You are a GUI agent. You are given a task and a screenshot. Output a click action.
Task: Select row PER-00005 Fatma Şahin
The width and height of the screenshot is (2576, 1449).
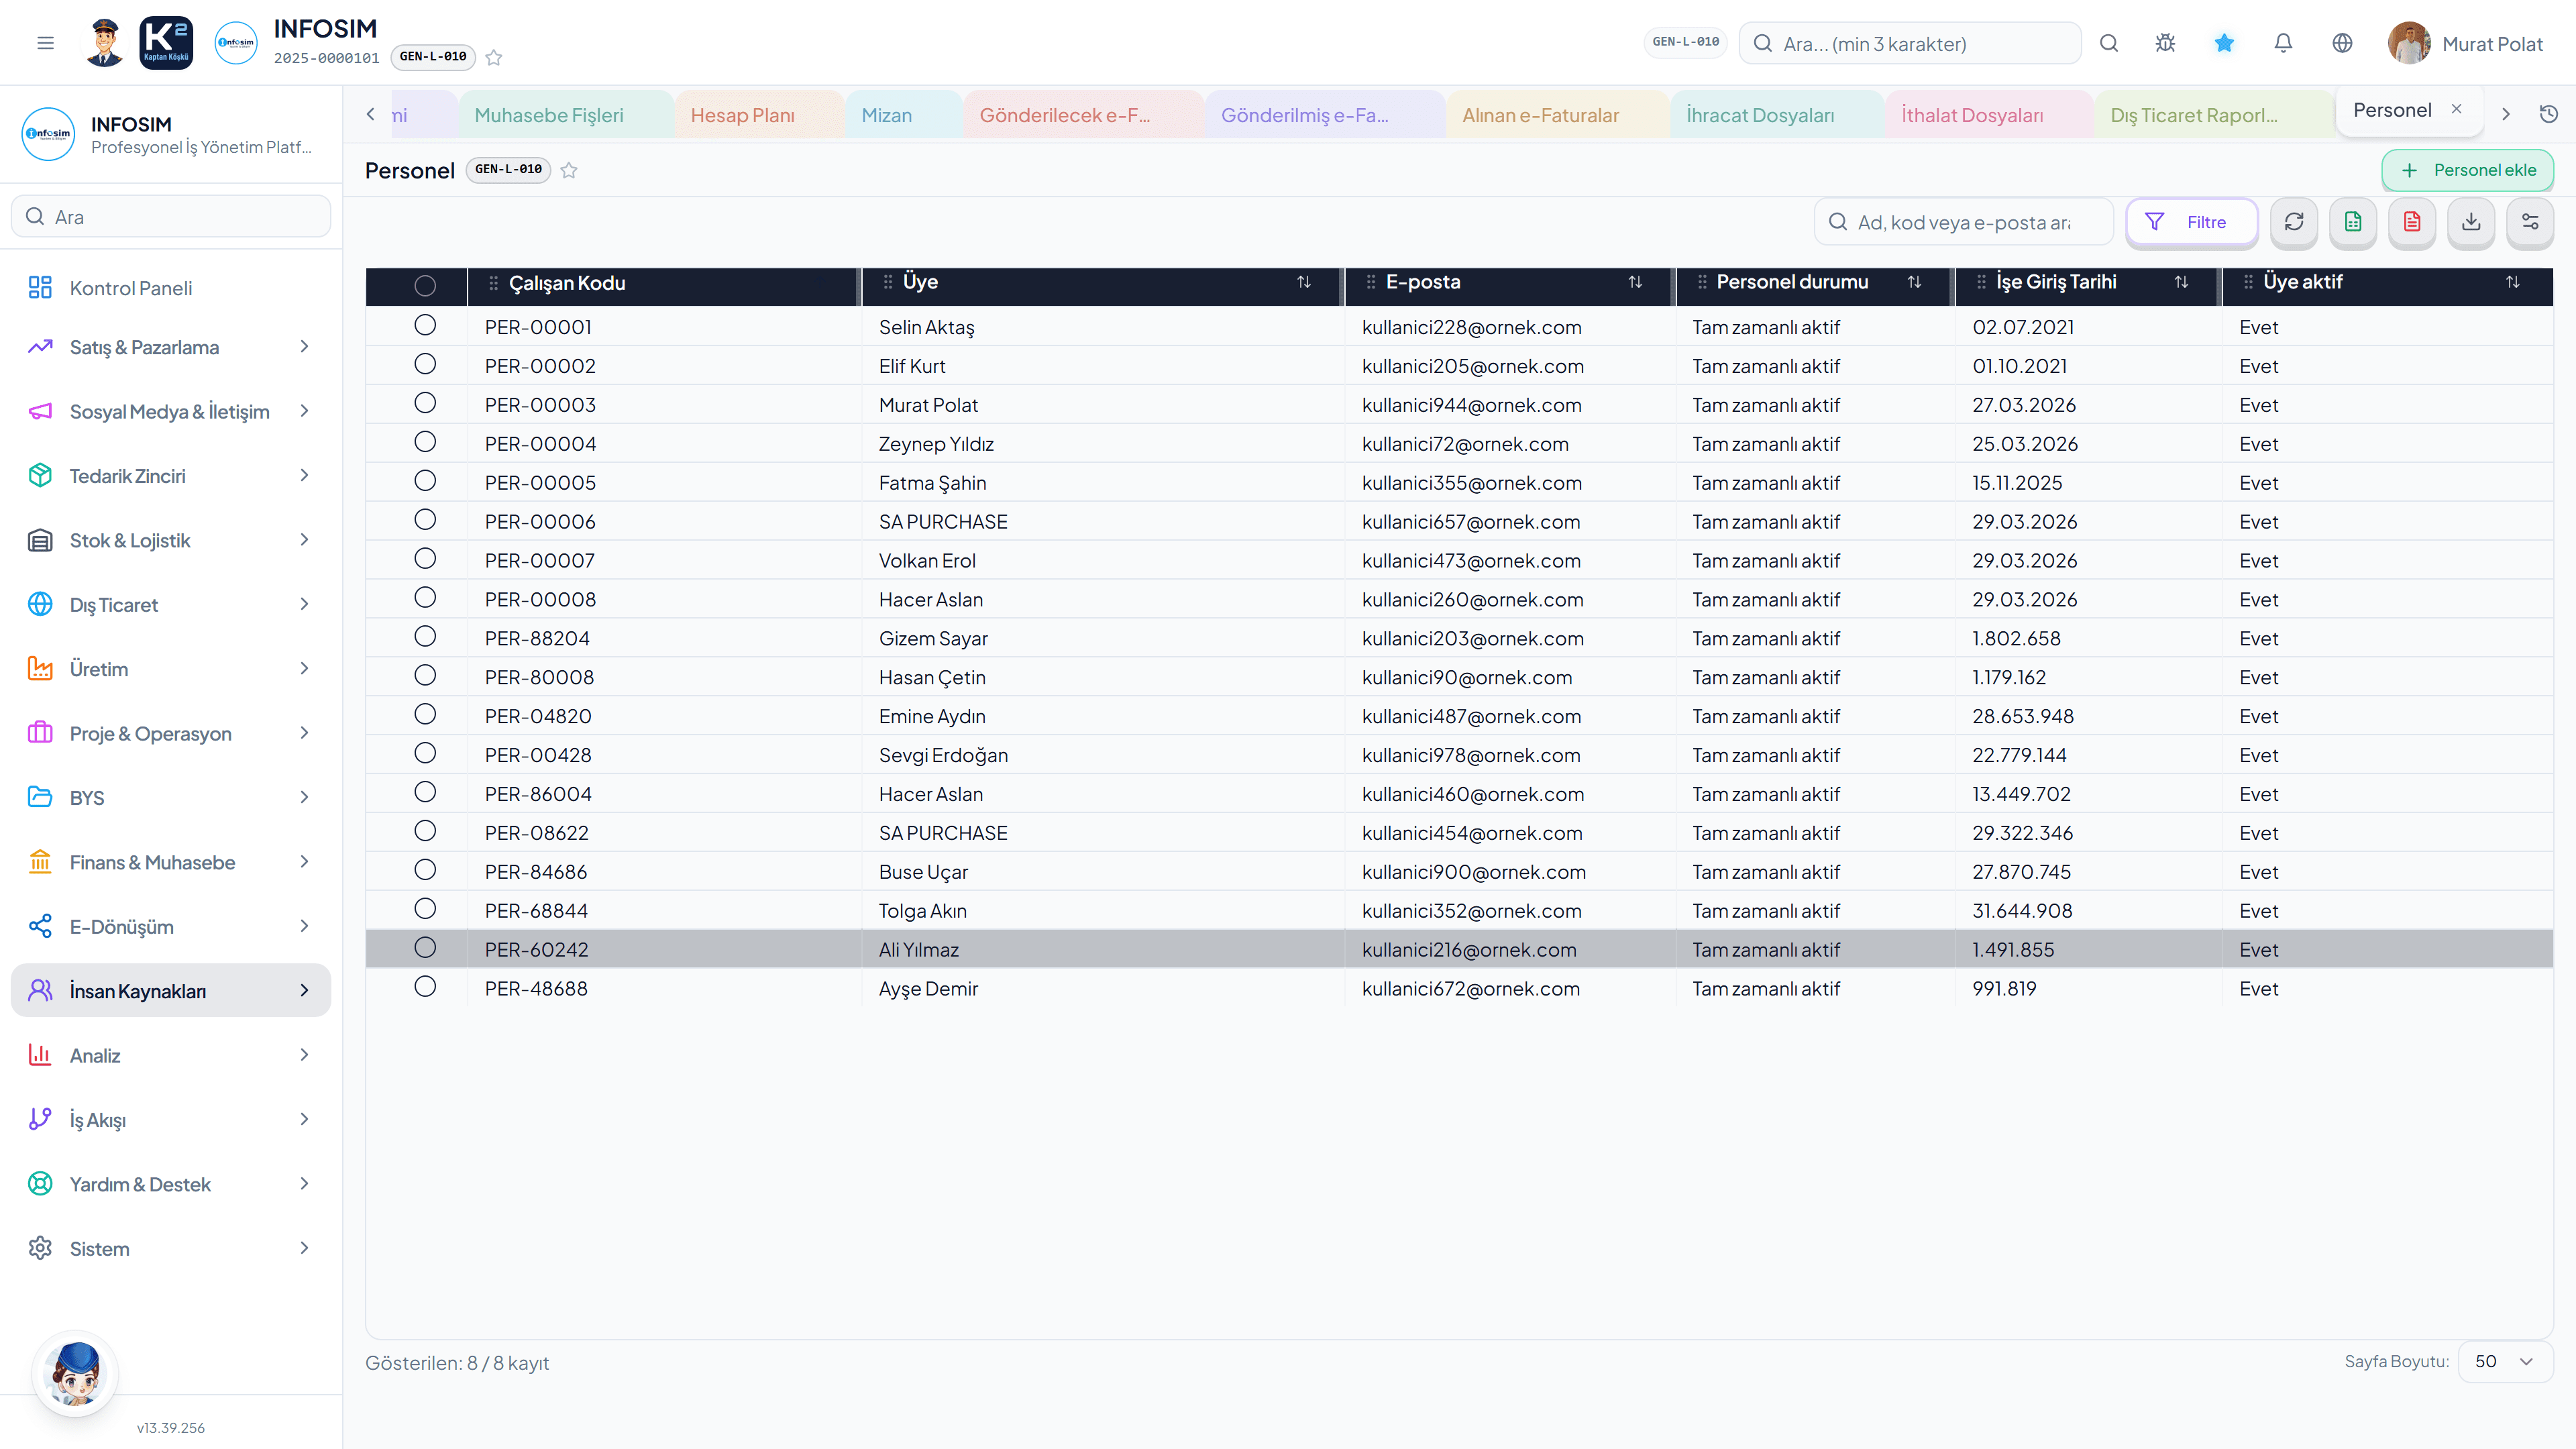425,481
